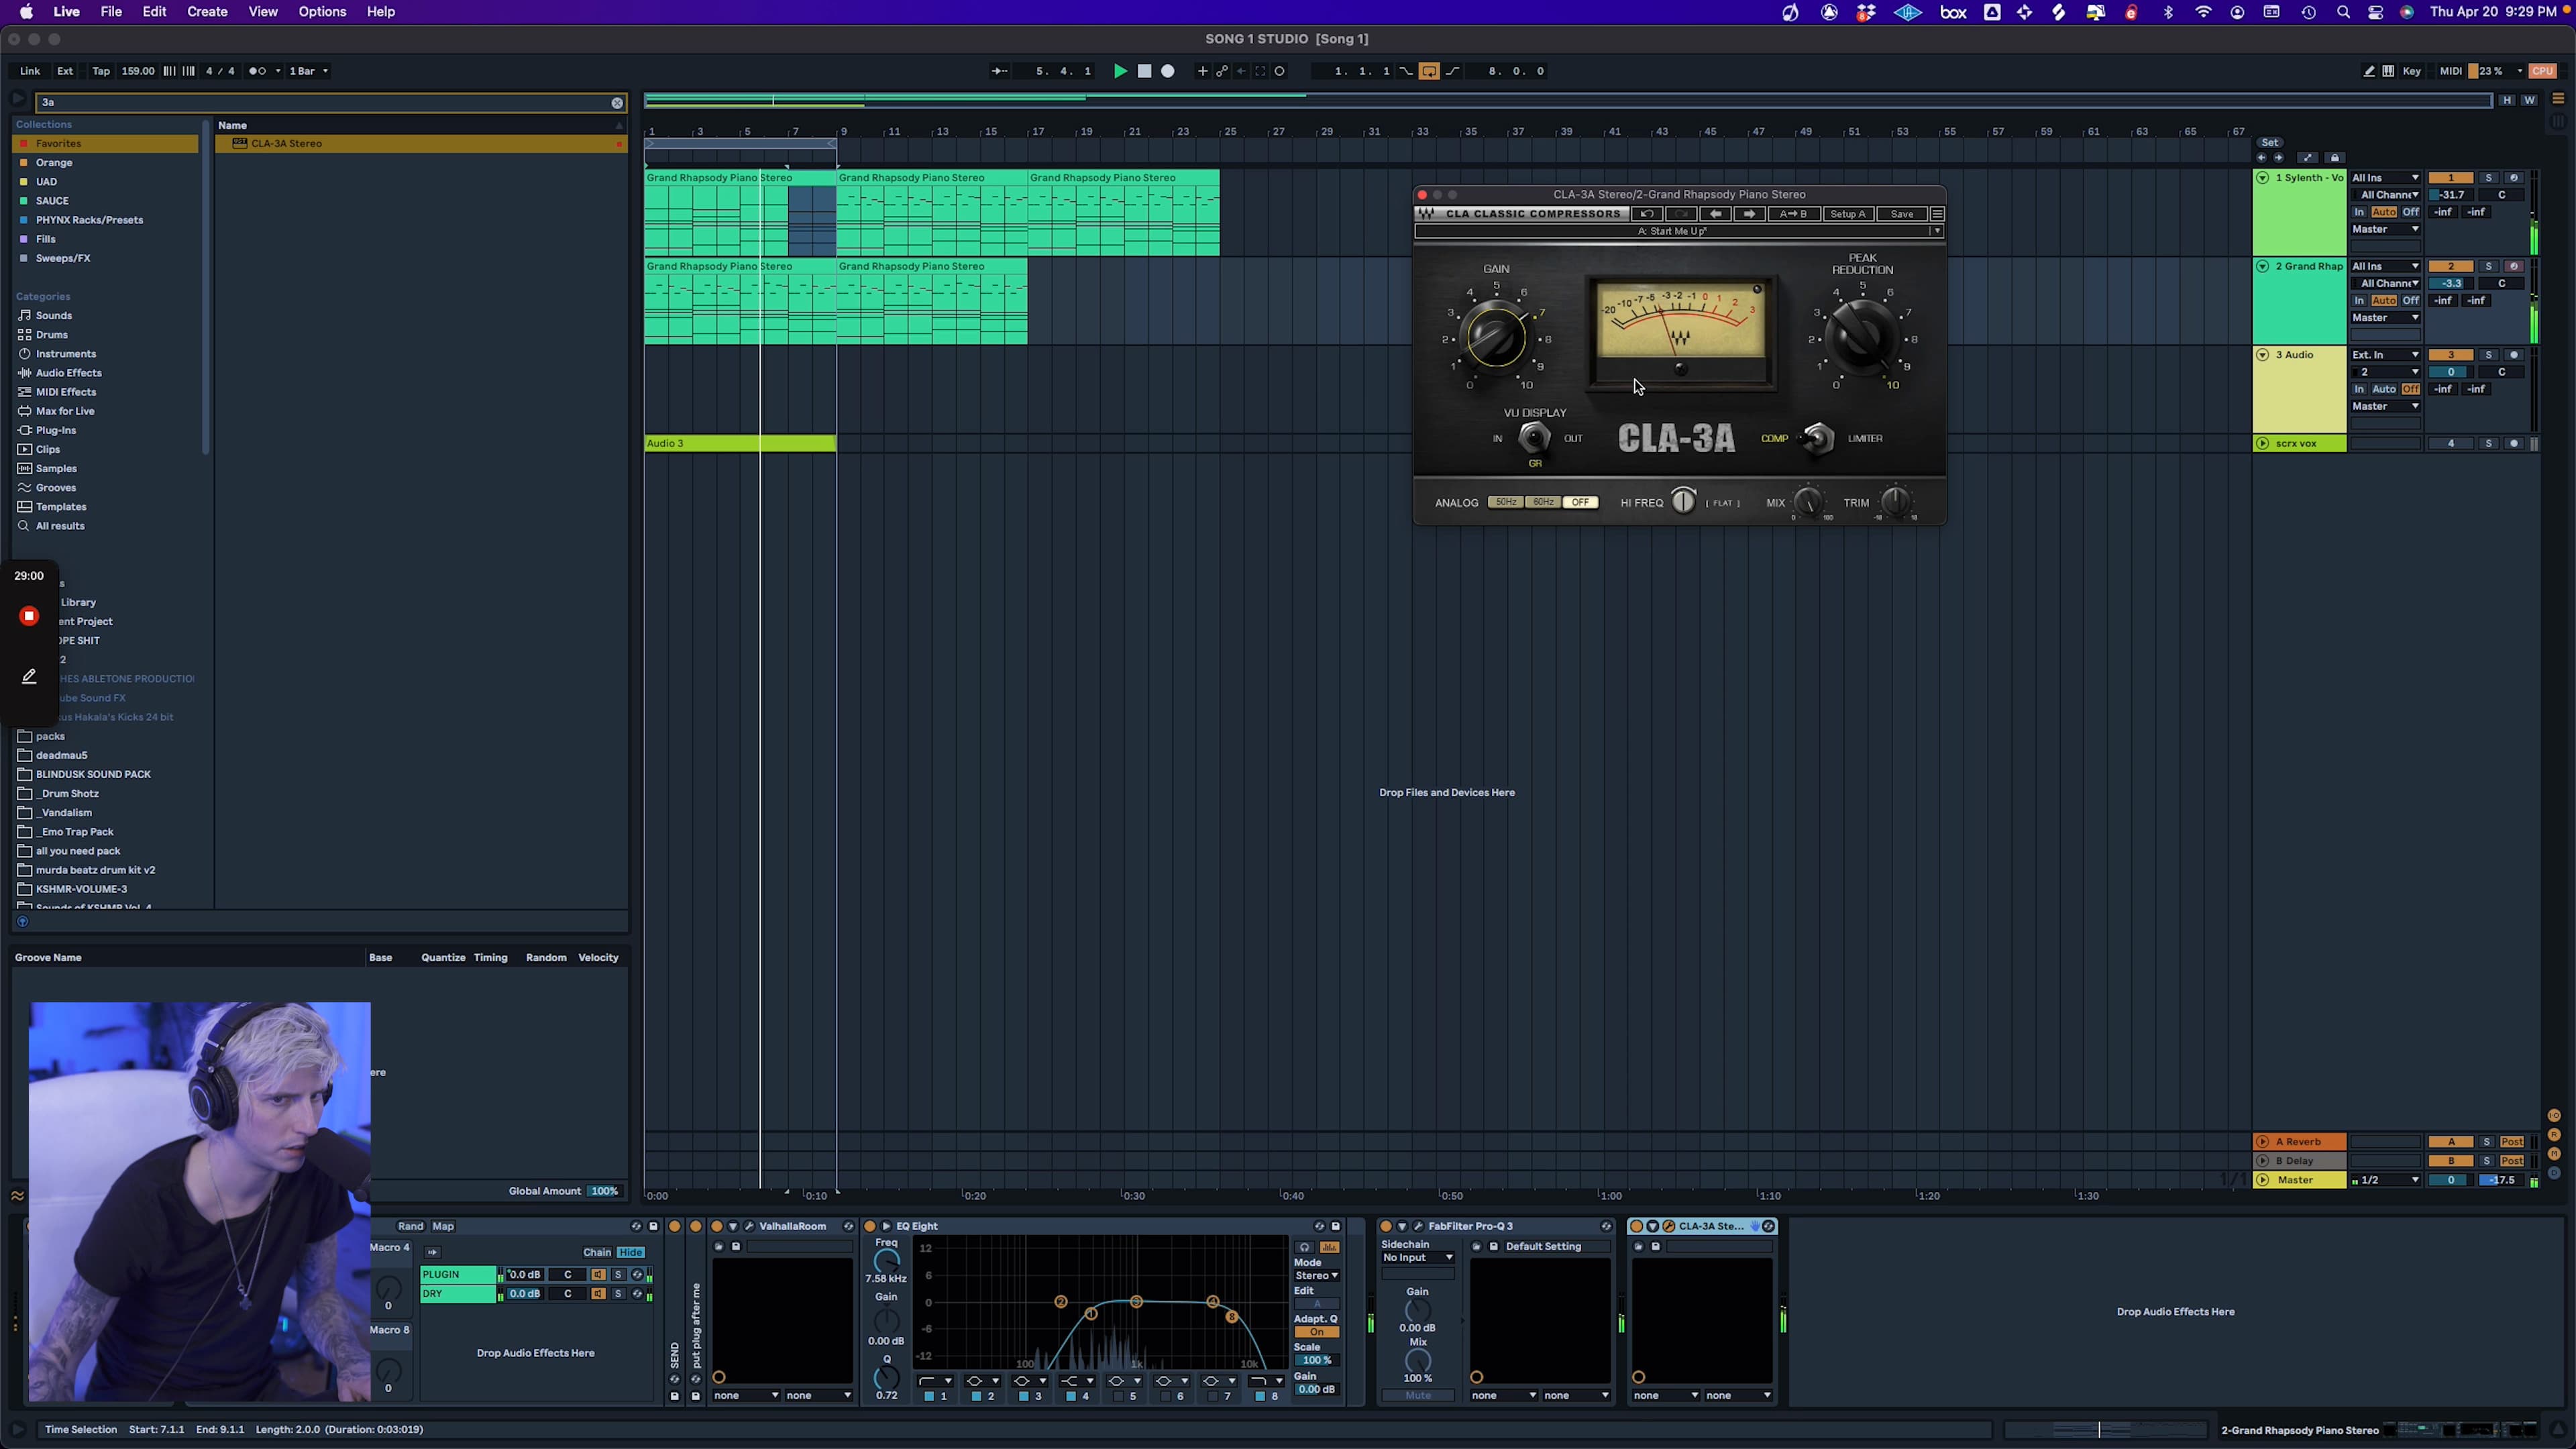
Task: Toggle the EQ Eight device activator
Action: point(869,1227)
